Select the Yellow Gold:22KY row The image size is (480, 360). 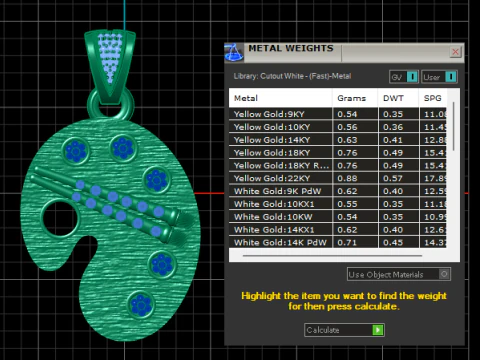click(x=338, y=178)
